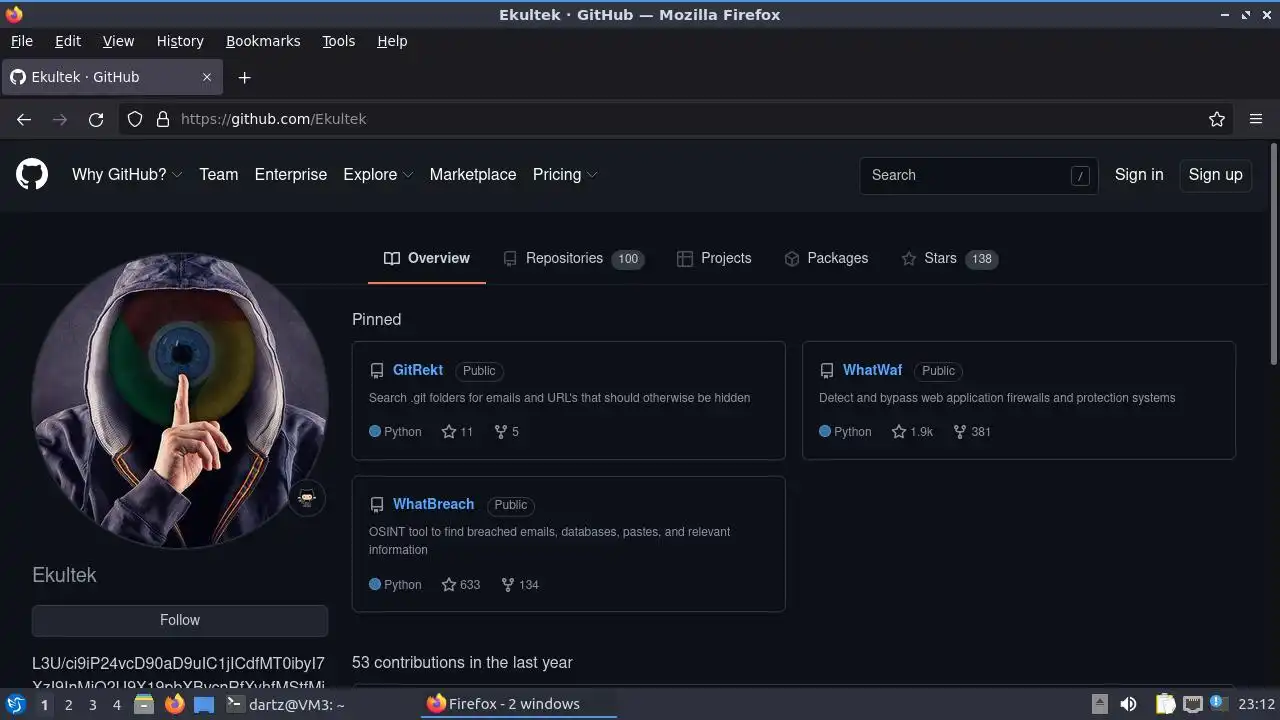Expand the Explore dropdown menu
1280x720 pixels.
378,174
